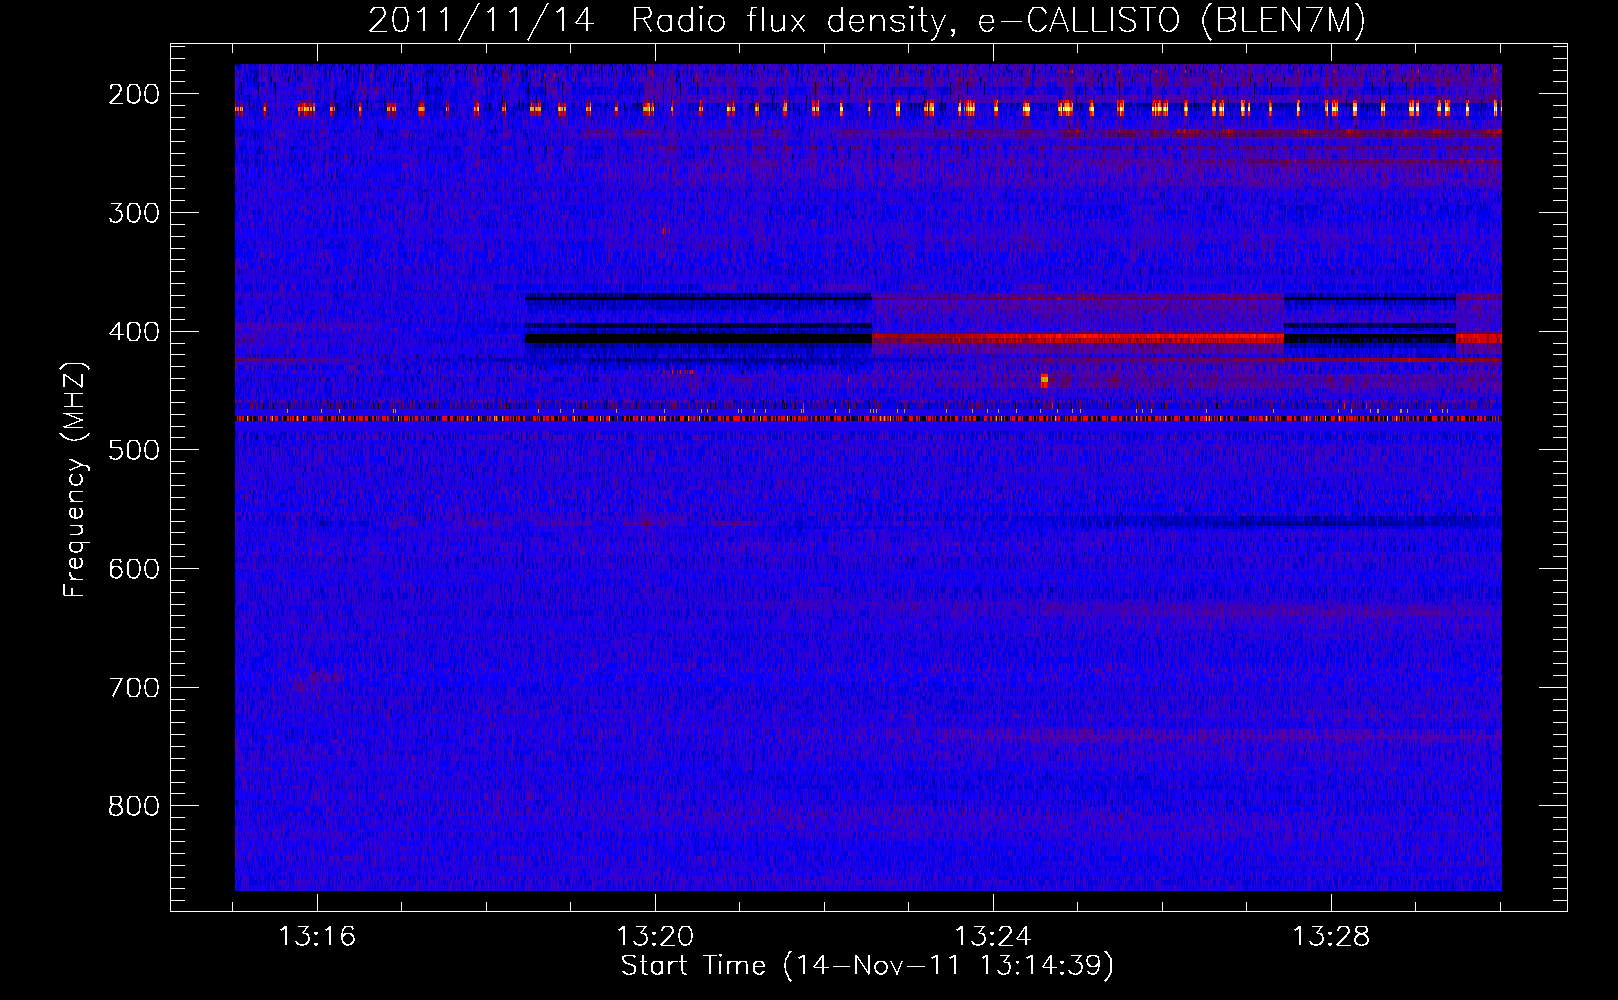Click the 500 frequency tick label

point(133,450)
